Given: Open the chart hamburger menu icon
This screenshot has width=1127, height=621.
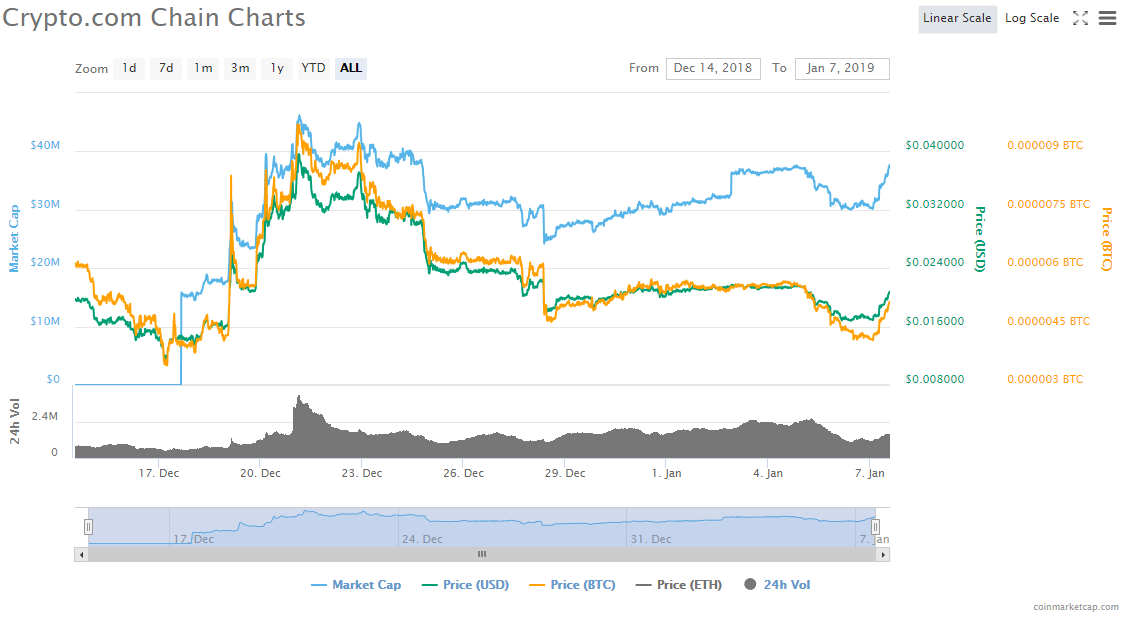Looking at the screenshot, I should 1108,18.
